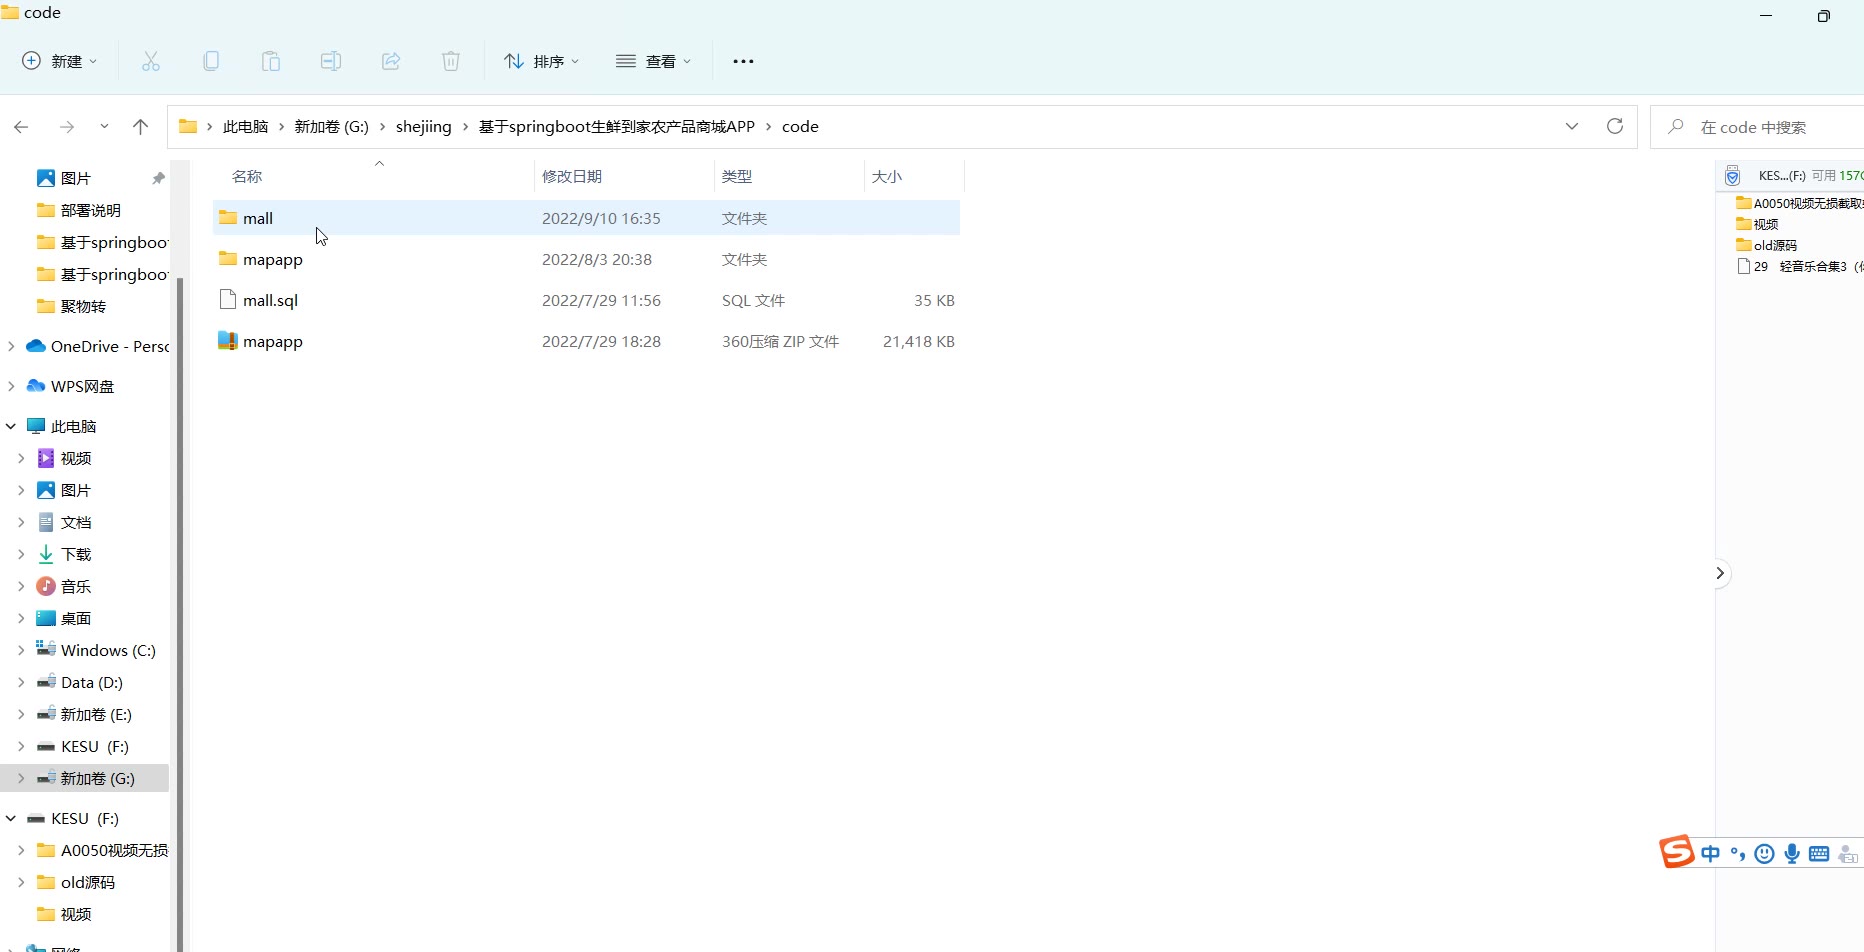Click the mapapp ZIP archive icon
Viewport: 1864px width, 952px height.
point(228,341)
